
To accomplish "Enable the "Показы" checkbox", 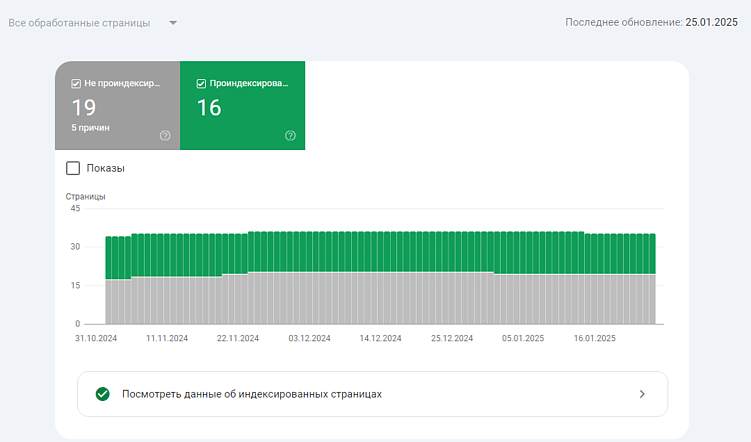I will pos(73,168).
